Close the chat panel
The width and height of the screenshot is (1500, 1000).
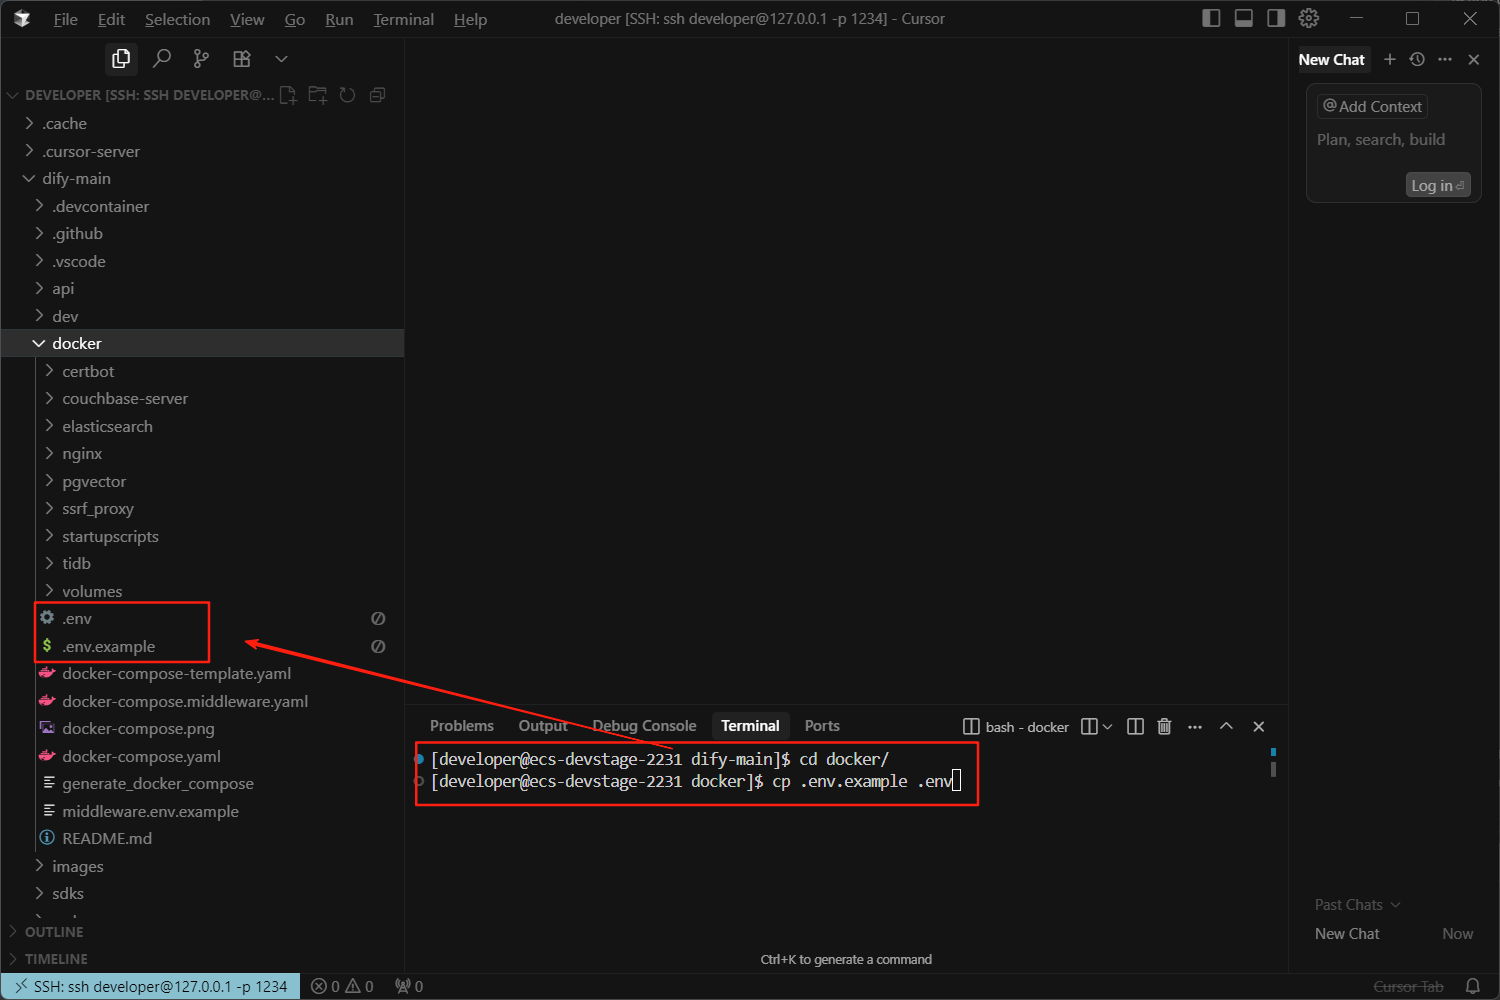tap(1473, 59)
